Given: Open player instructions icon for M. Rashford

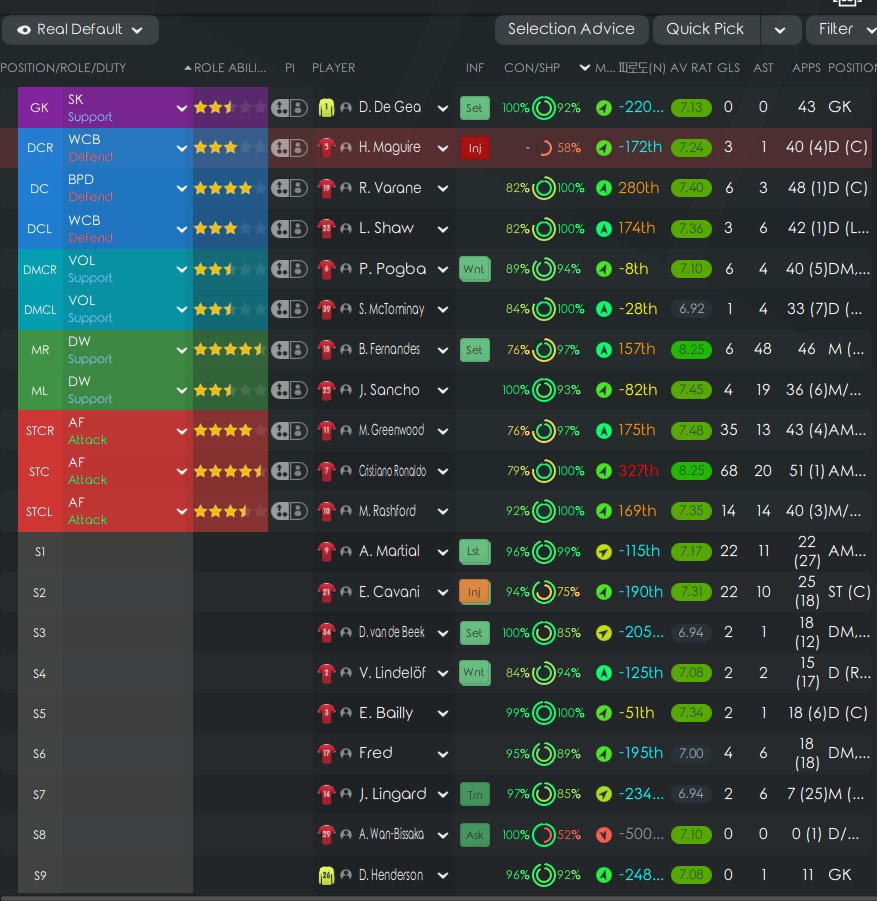Looking at the screenshot, I should [x=289, y=511].
